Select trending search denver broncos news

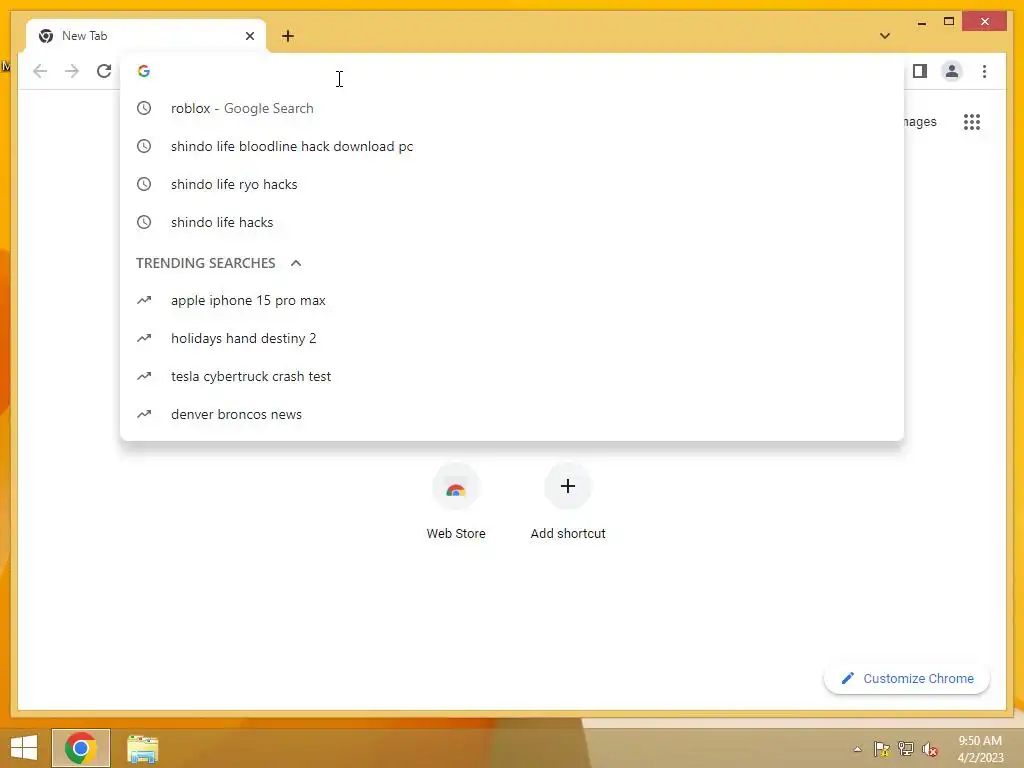pos(512,414)
